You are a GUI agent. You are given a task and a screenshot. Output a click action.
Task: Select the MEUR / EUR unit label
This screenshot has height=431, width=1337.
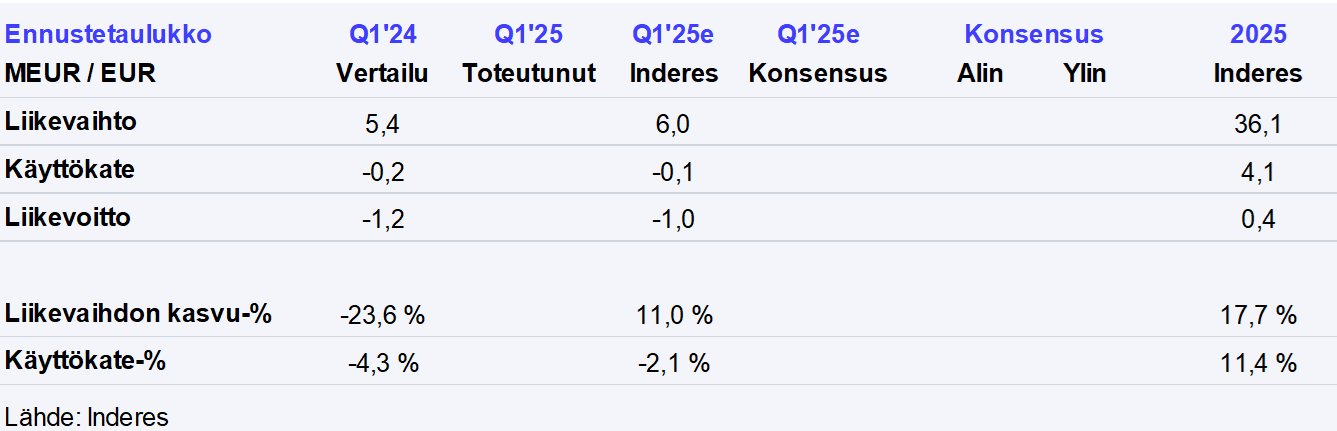tap(80, 73)
